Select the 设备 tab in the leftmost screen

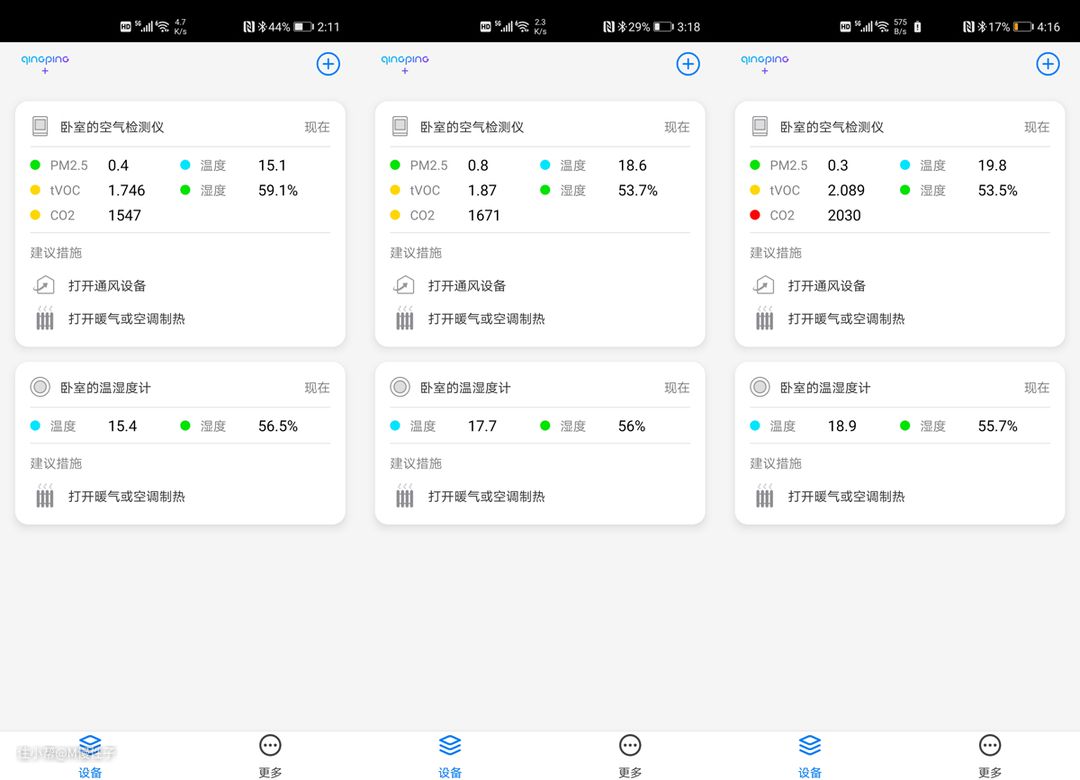[x=90, y=755]
